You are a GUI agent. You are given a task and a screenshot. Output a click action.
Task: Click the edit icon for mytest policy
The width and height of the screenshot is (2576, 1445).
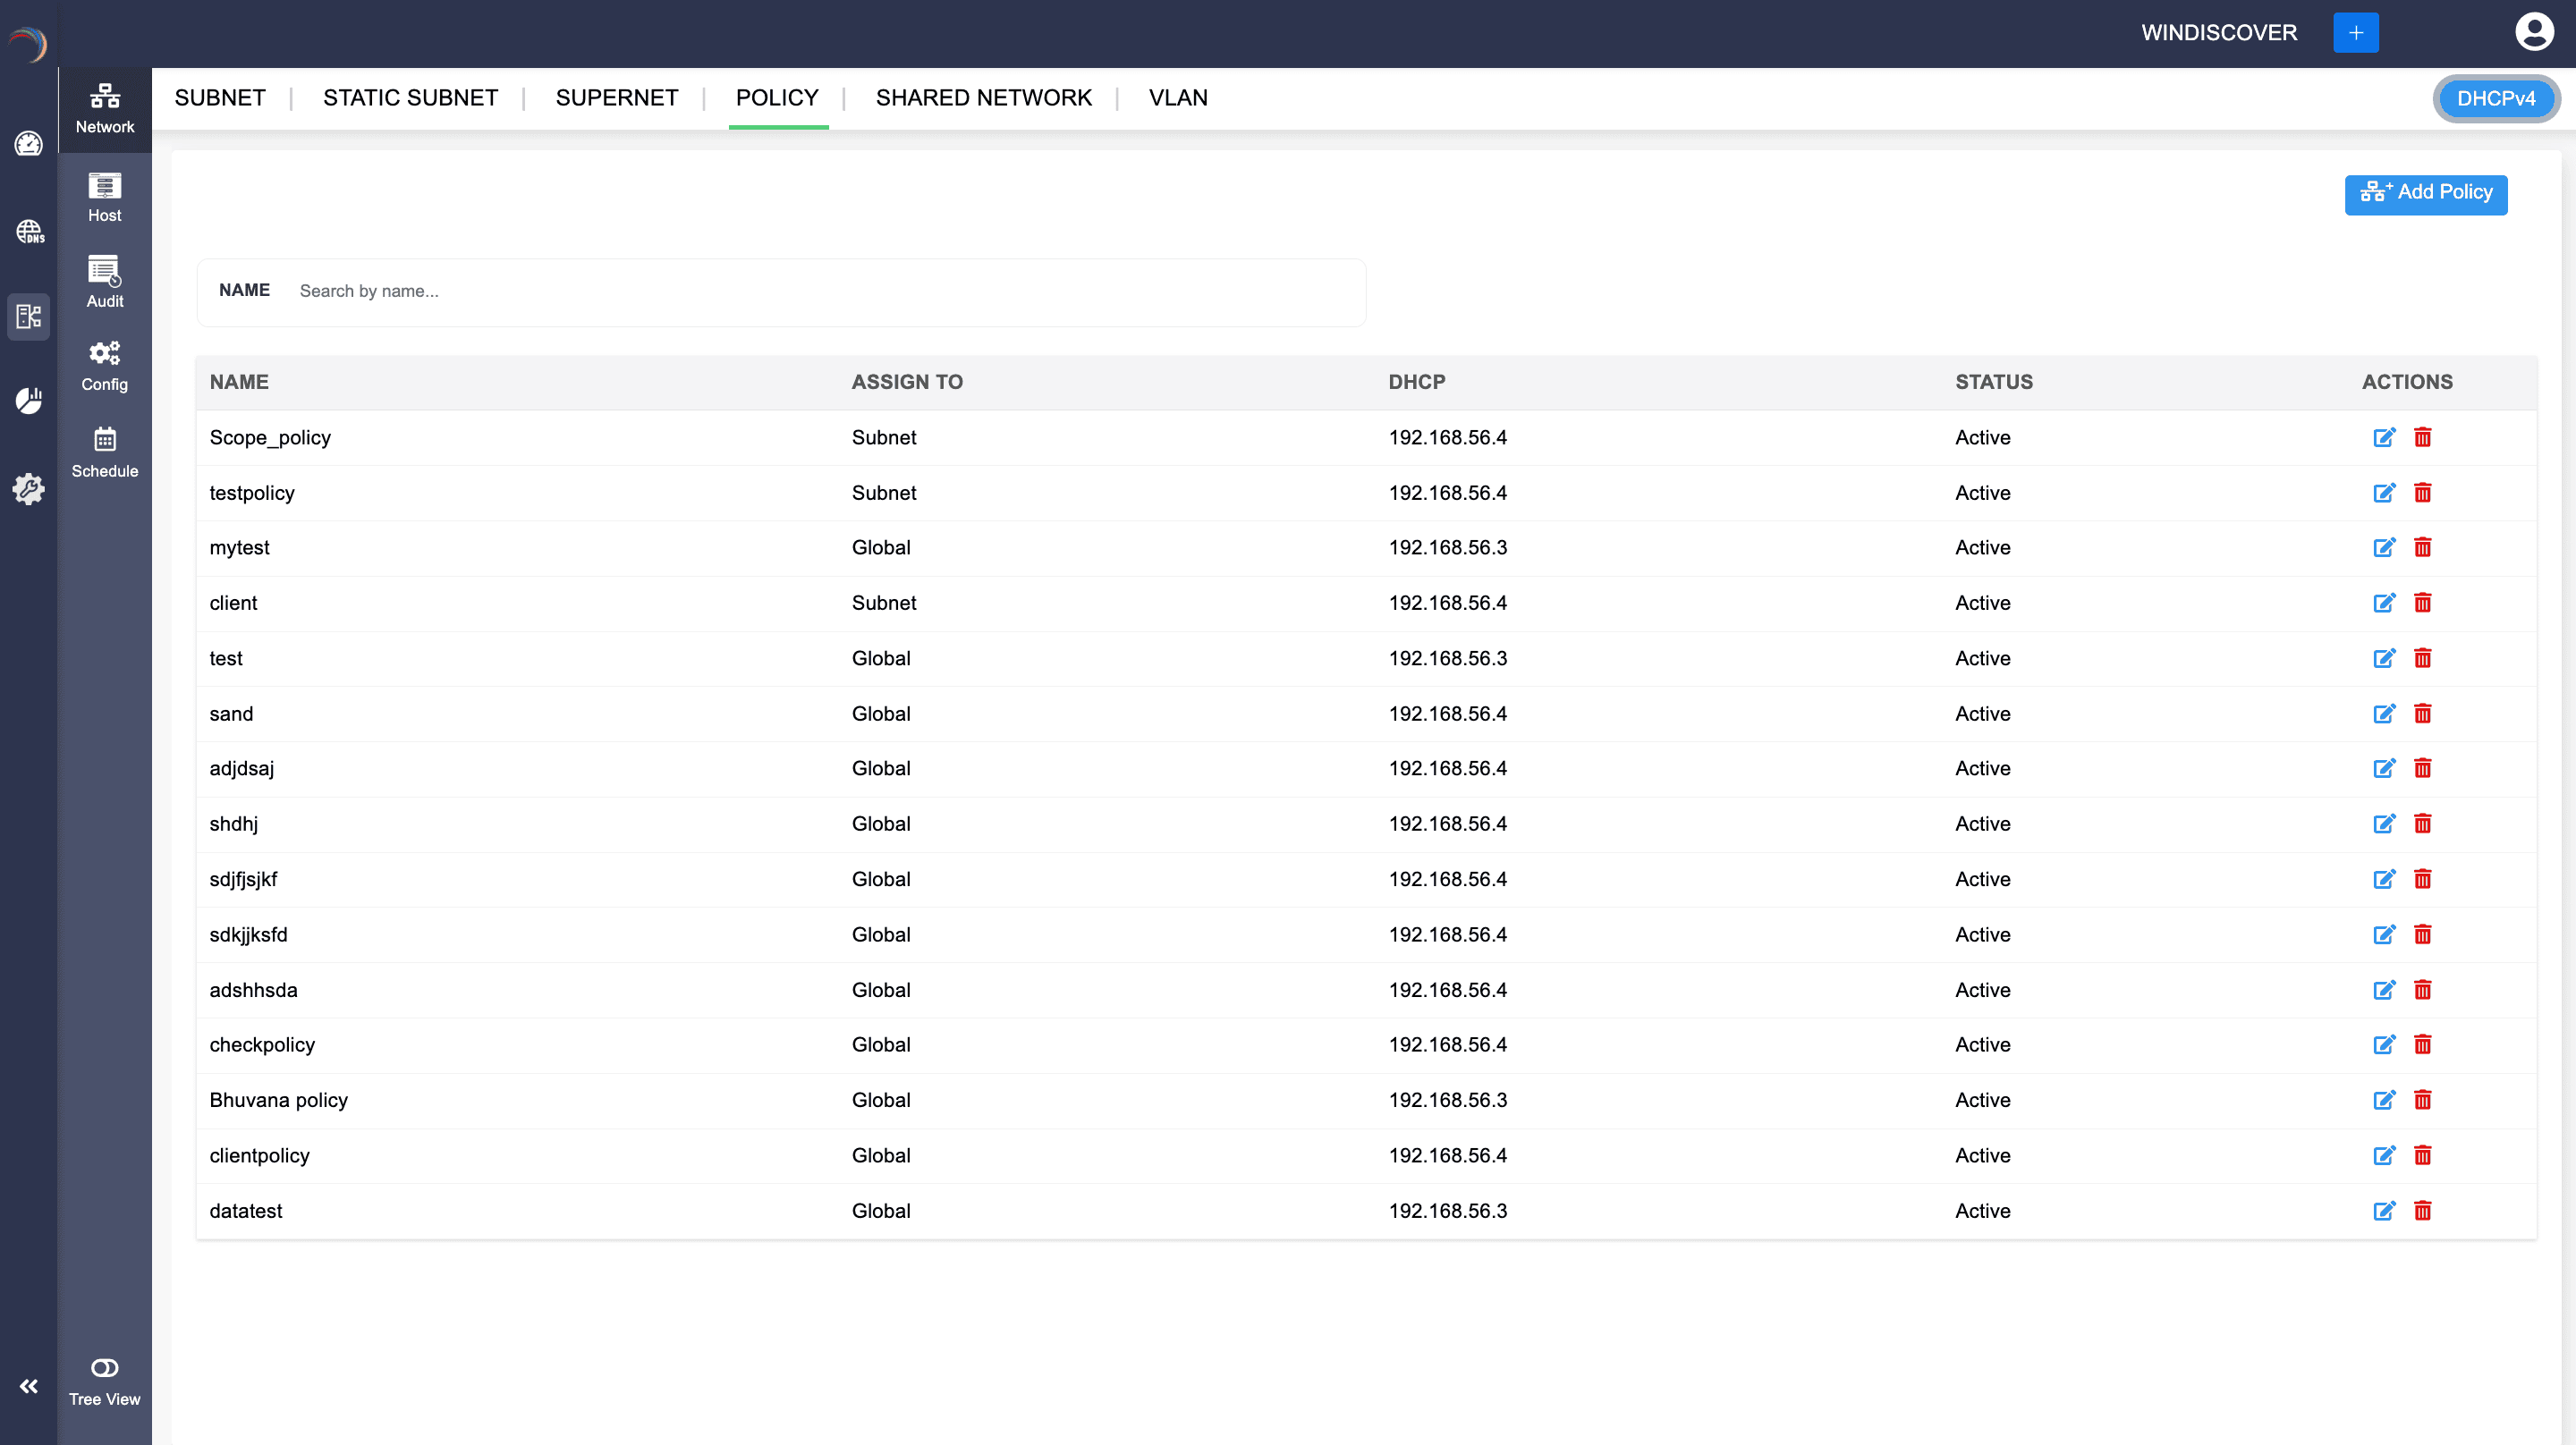(x=2384, y=548)
